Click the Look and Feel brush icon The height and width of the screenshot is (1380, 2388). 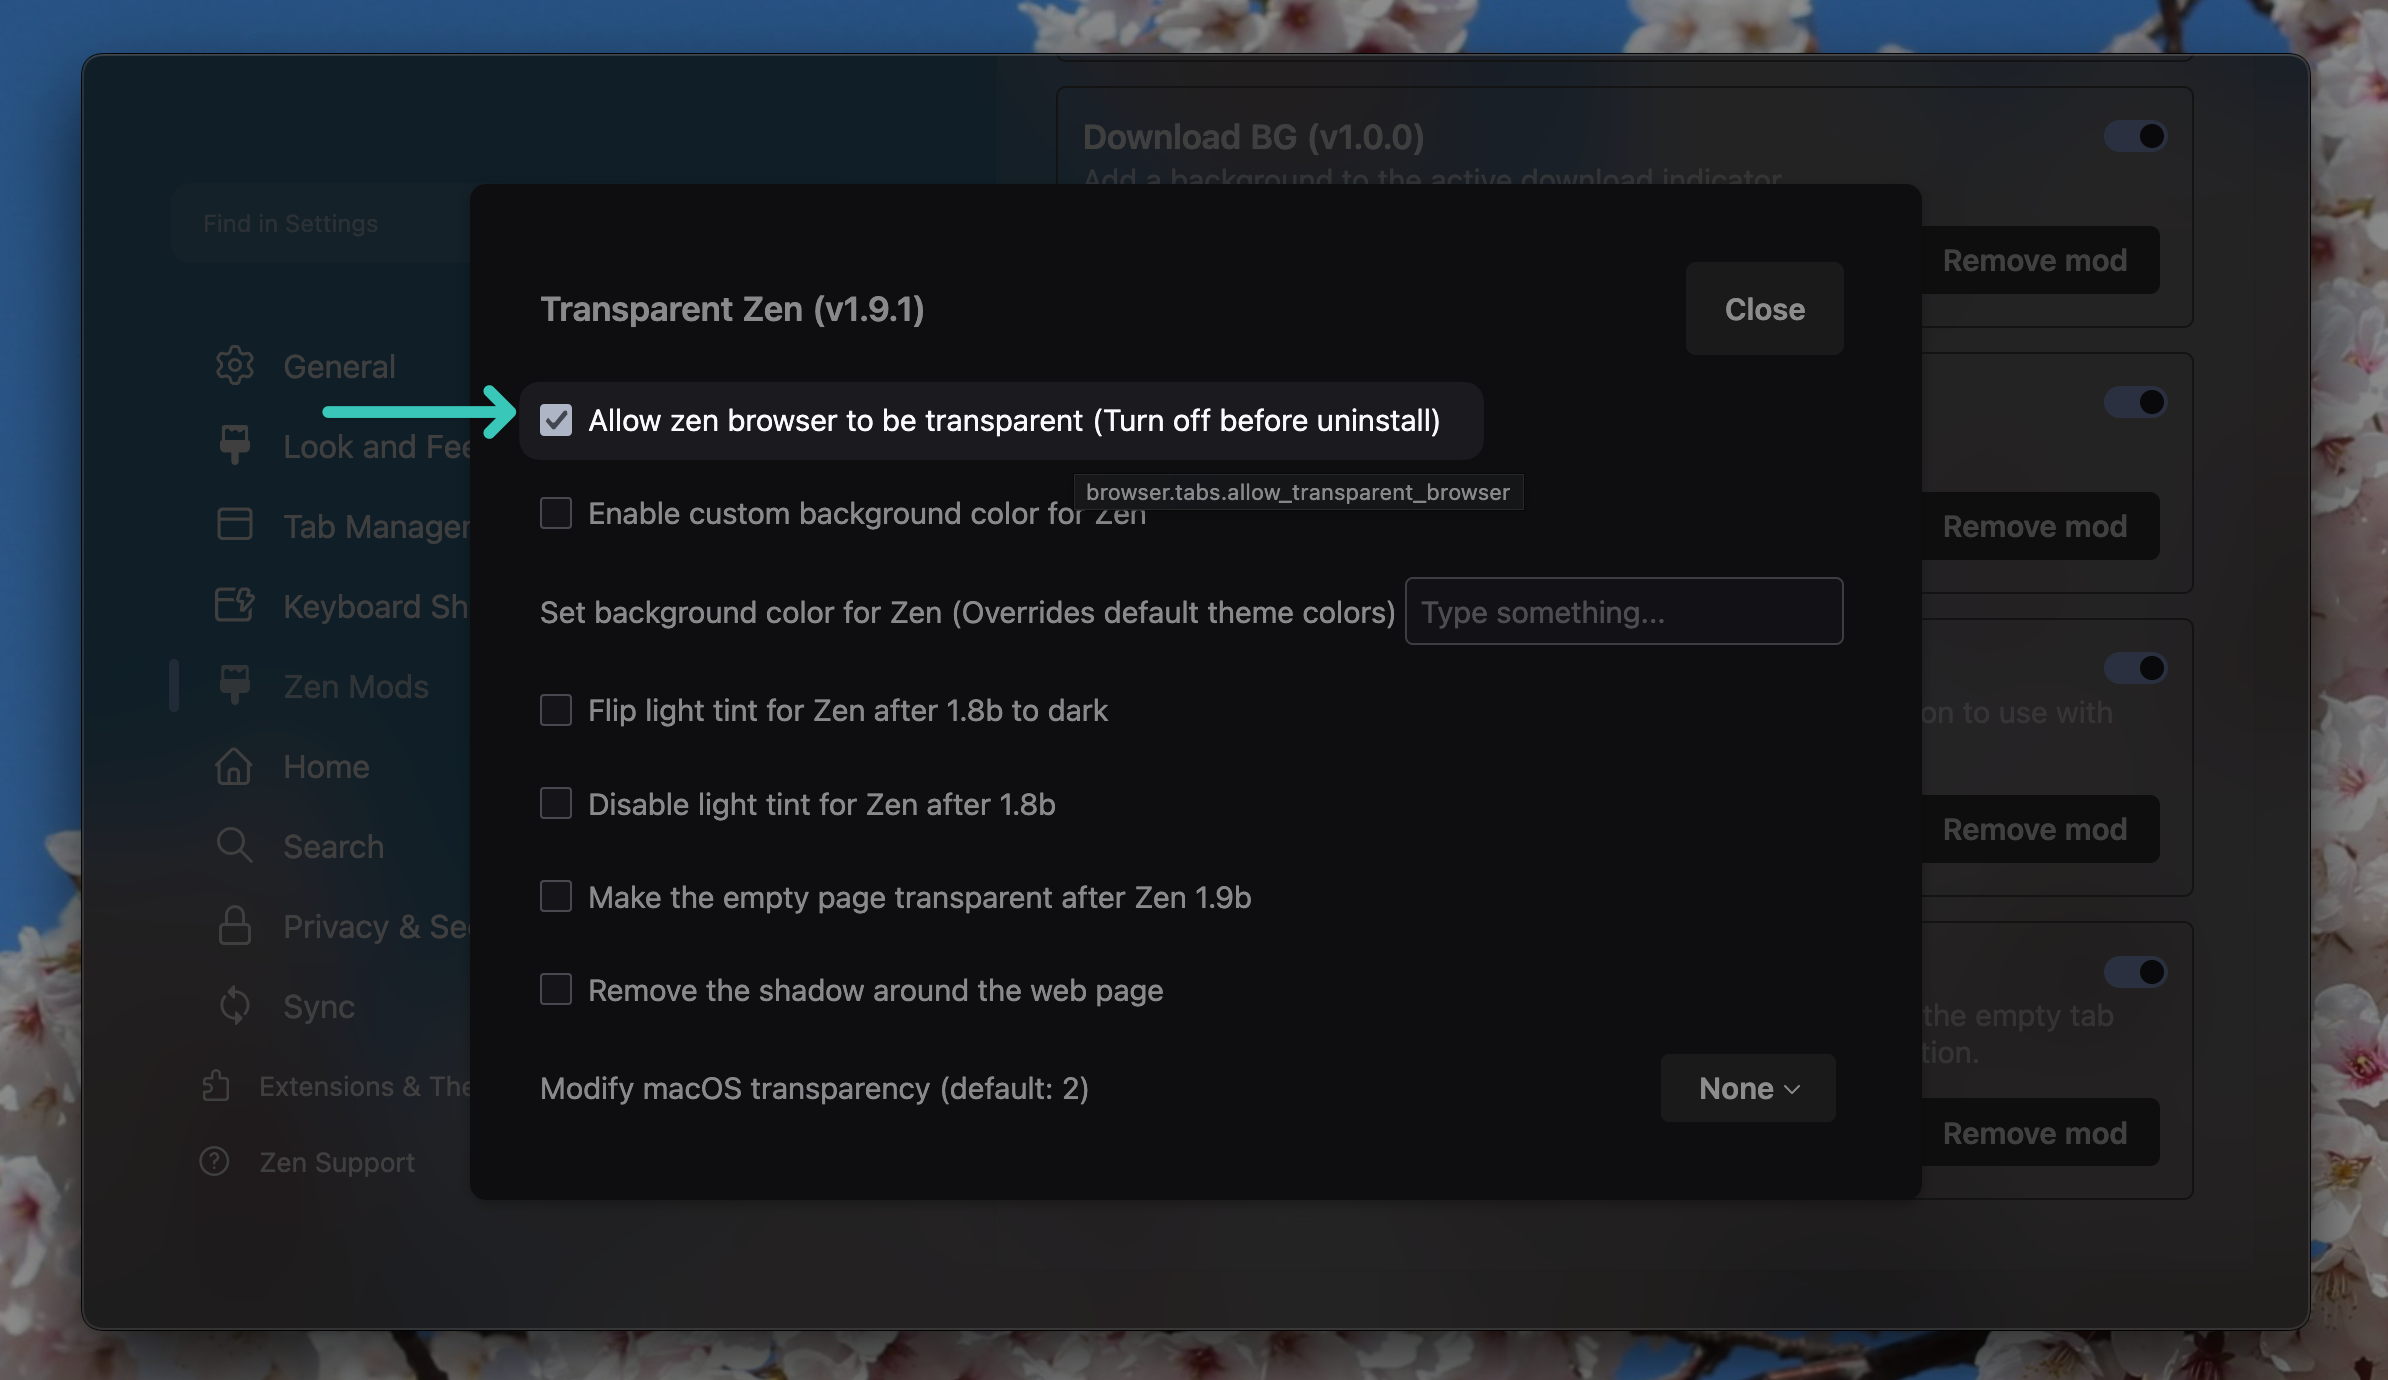click(235, 445)
